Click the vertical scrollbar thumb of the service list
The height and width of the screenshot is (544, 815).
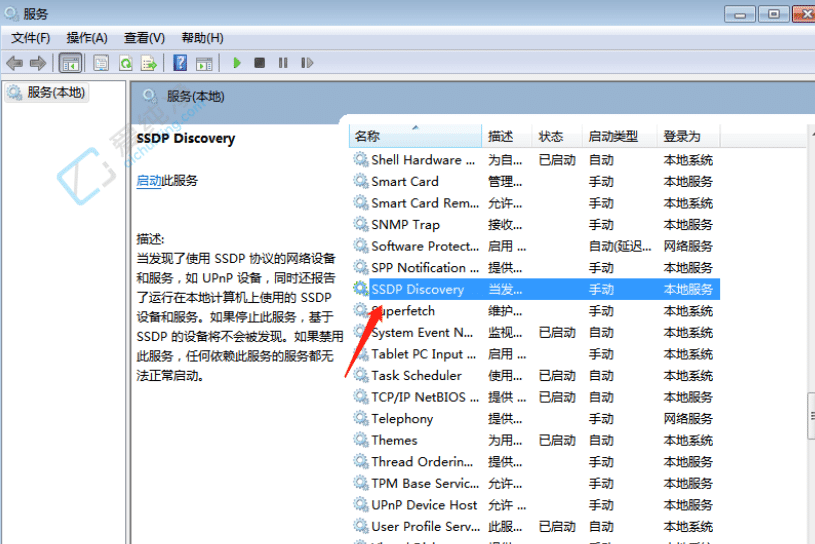[811, 416]
